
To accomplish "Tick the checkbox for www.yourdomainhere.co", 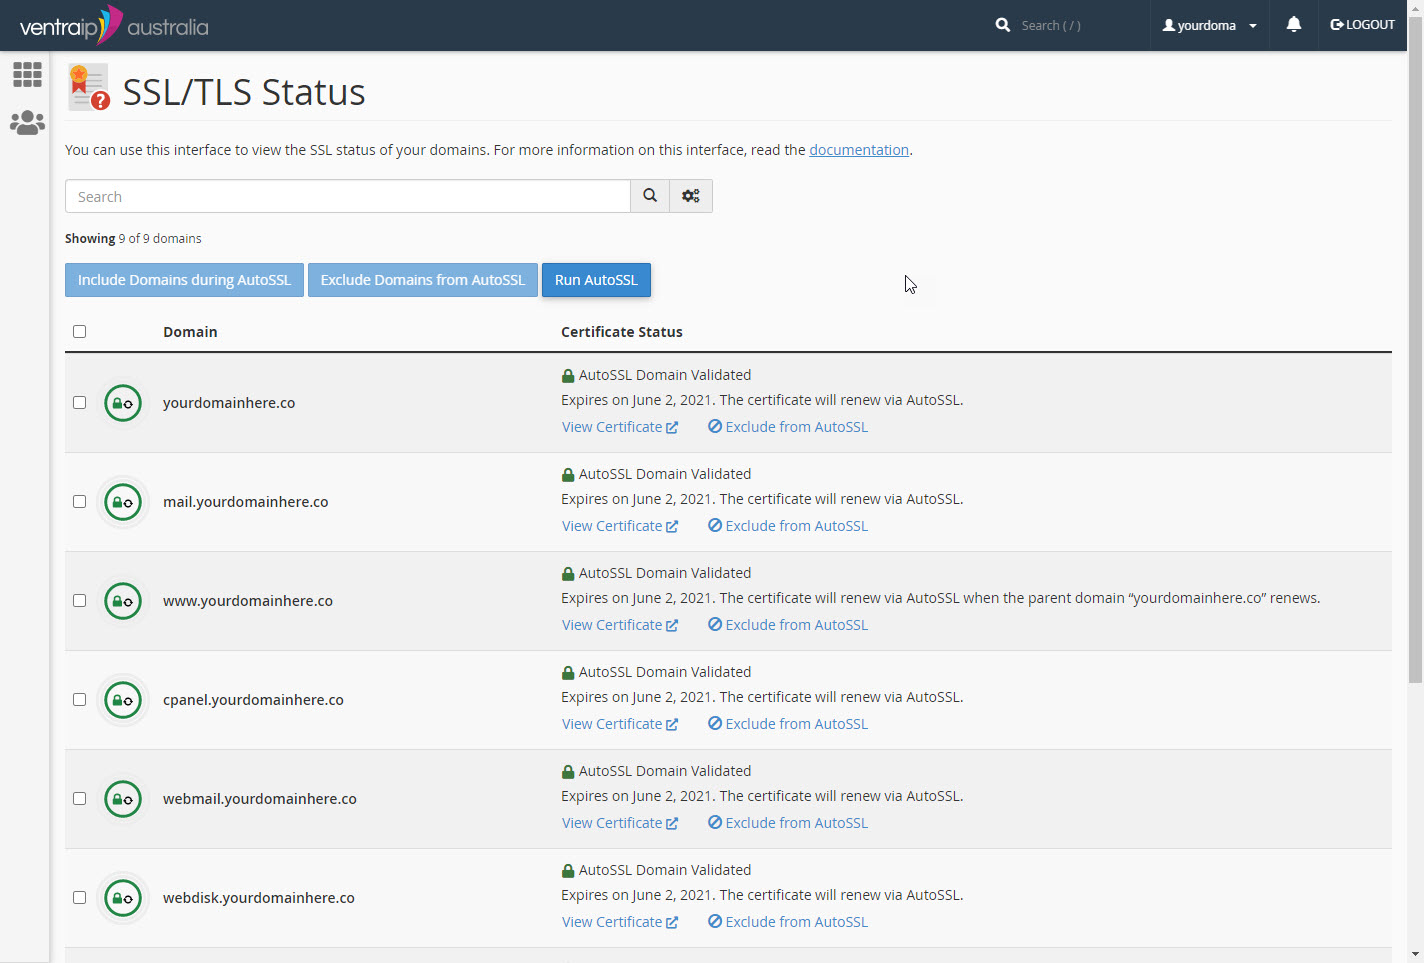I will [x=80, y=601].
